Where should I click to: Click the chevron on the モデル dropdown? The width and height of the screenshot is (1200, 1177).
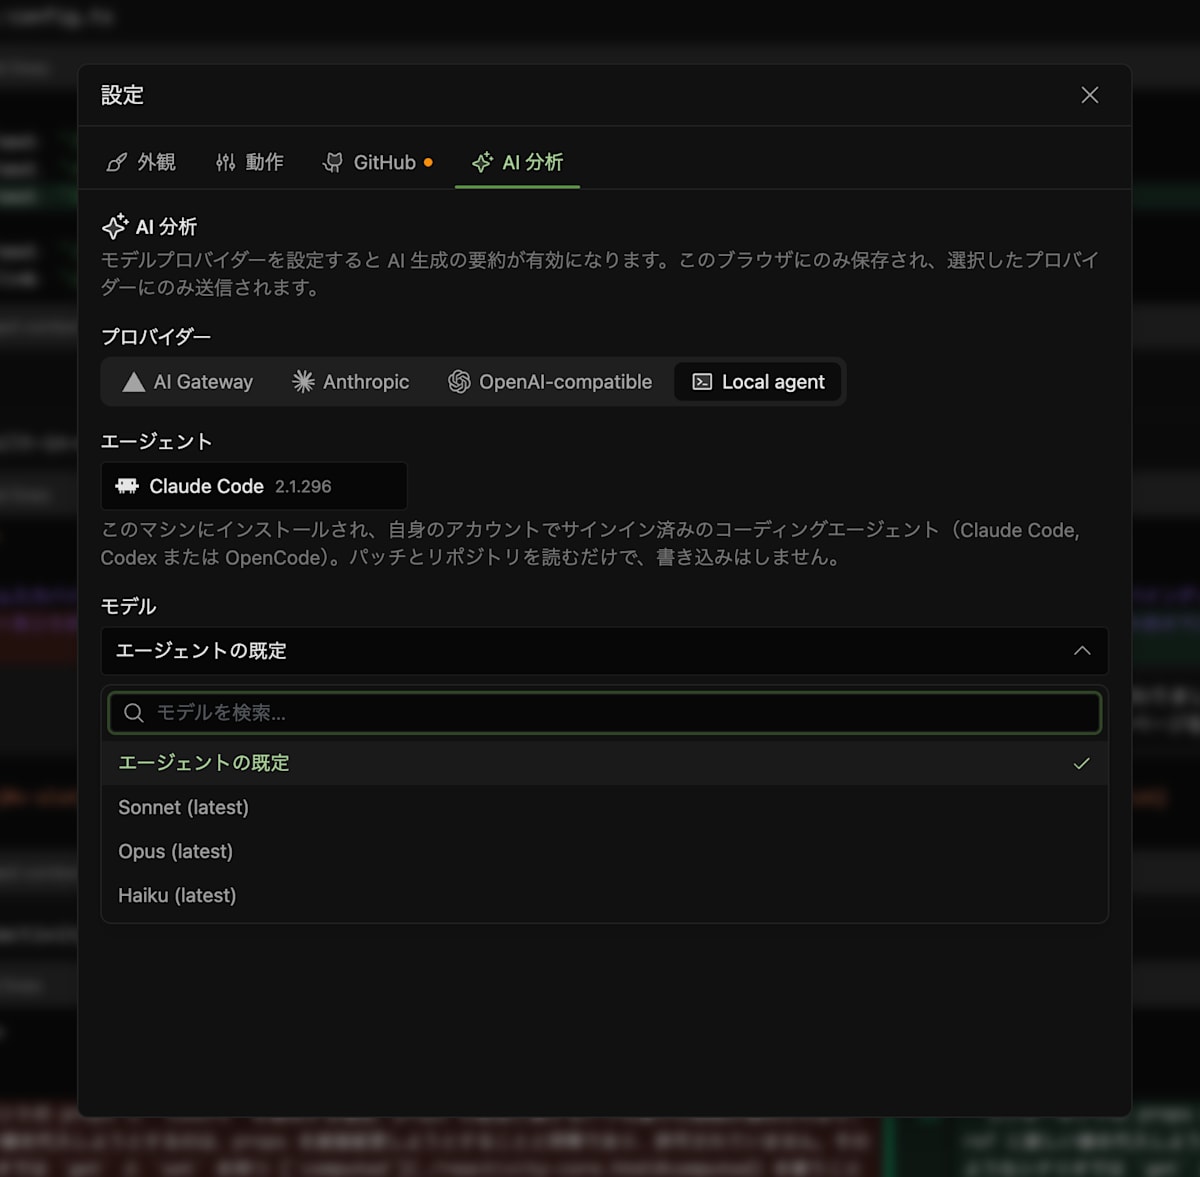(x=1082, y=651)
